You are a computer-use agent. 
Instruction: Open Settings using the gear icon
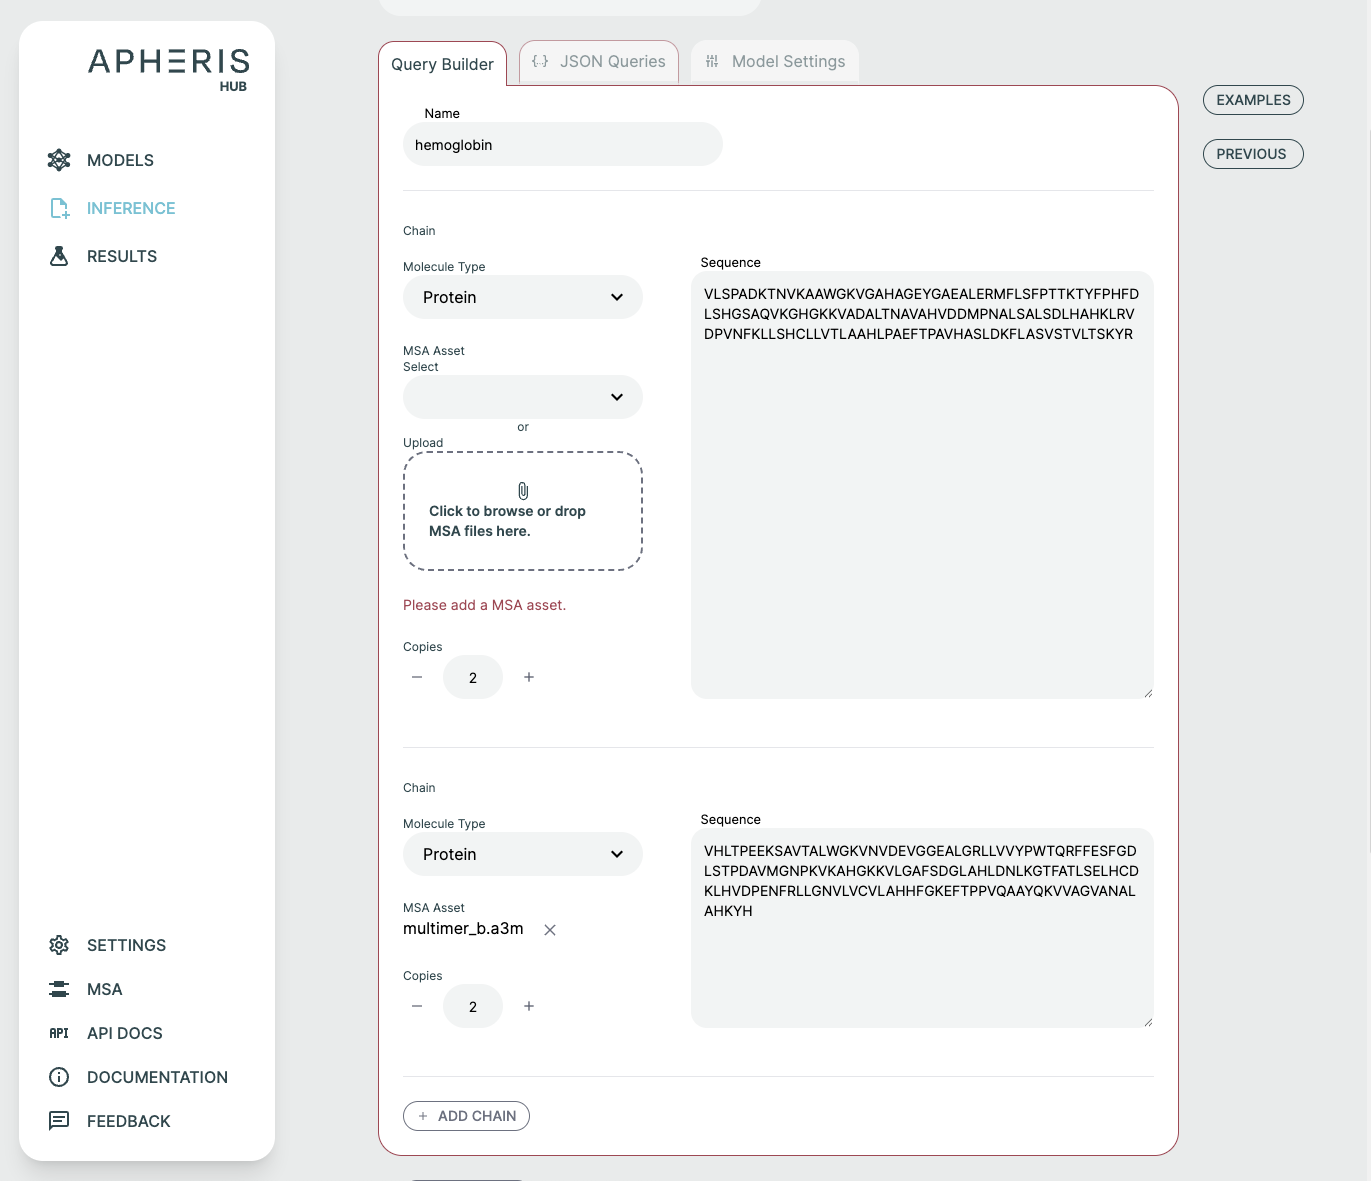[59, 945]
